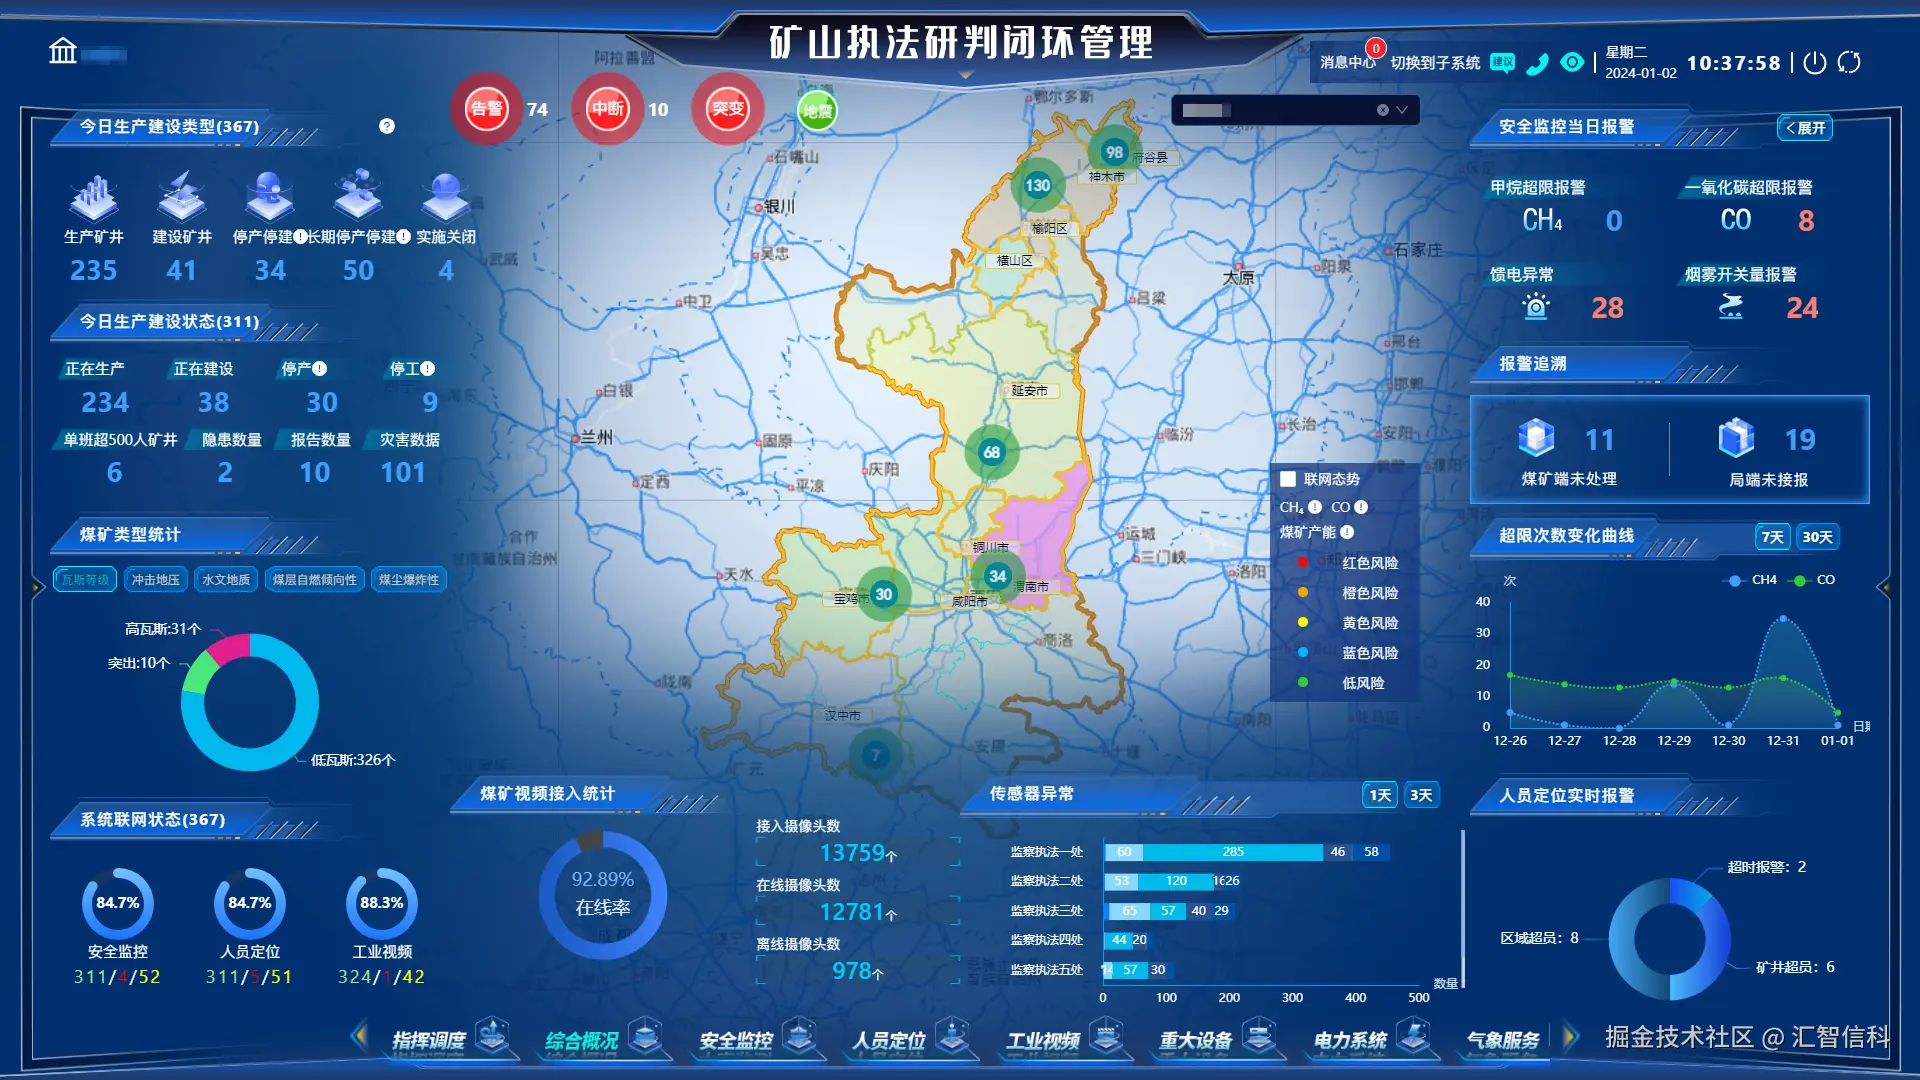Click the 建议 suggestion chat icon

point(1502,62)
